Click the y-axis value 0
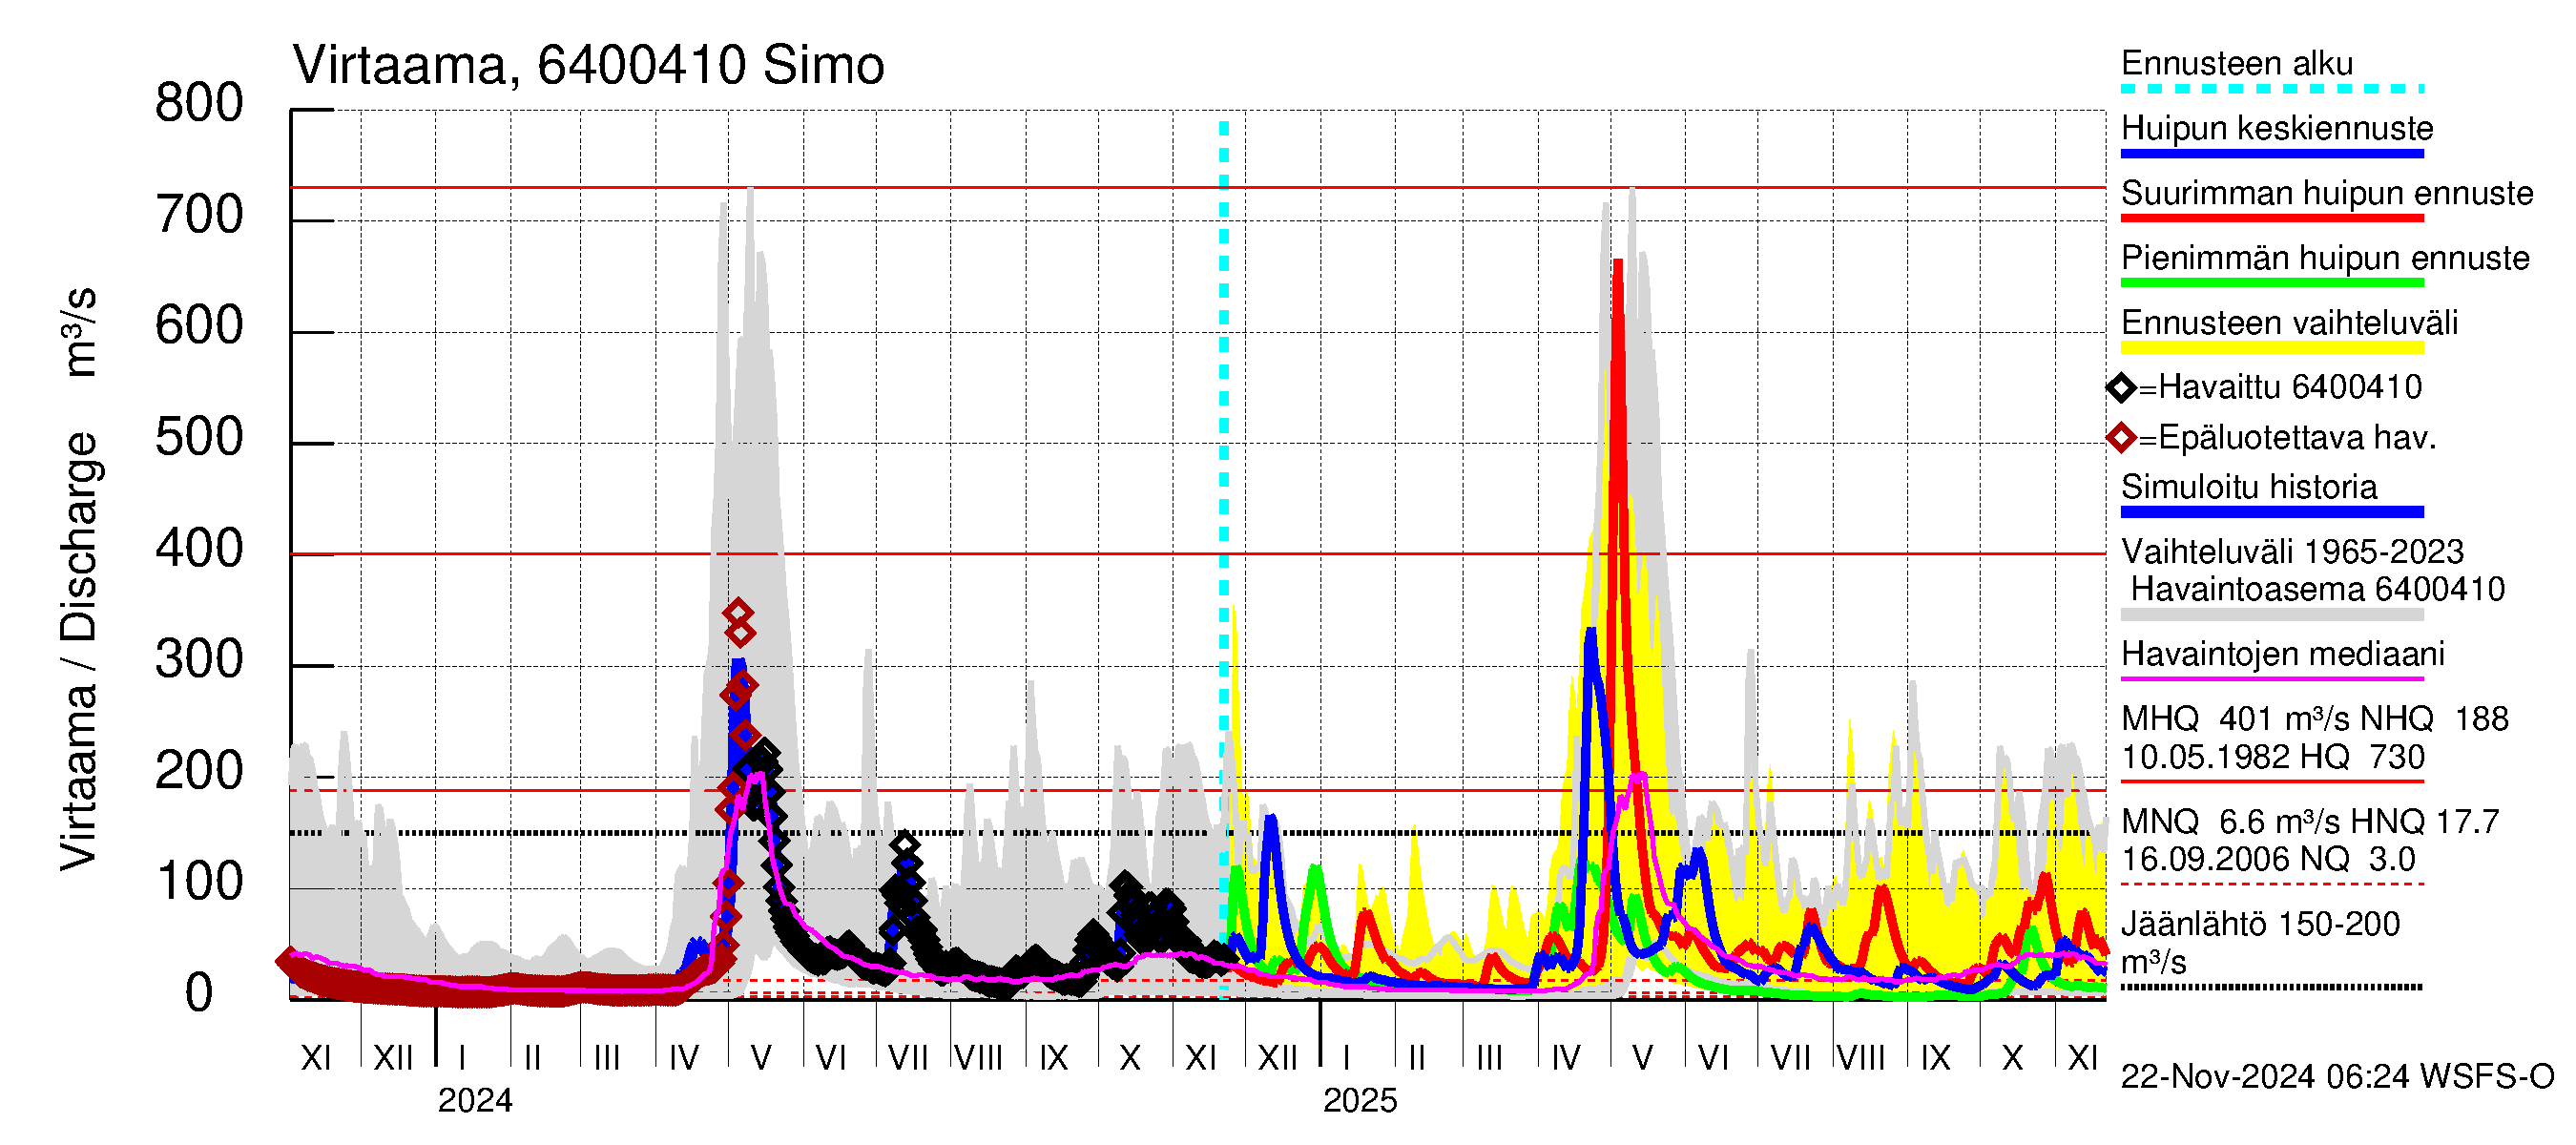Viewport: 2576px width, 1145px height. [x=199, y=993]
